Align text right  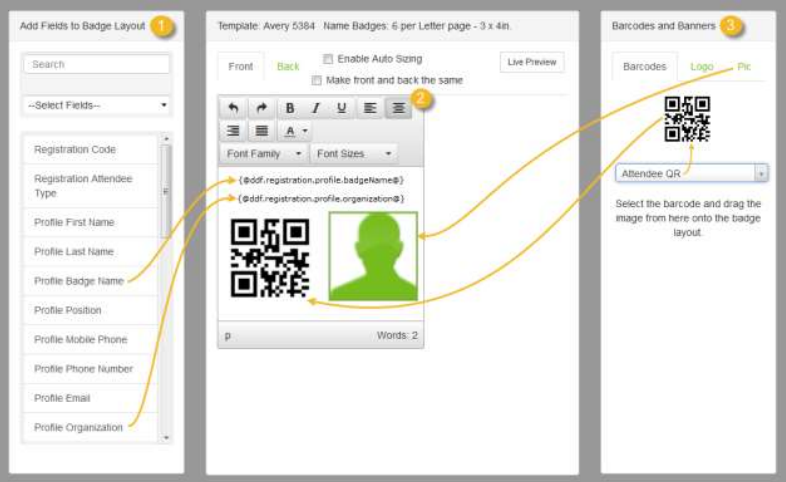click(x=233, y=131)
